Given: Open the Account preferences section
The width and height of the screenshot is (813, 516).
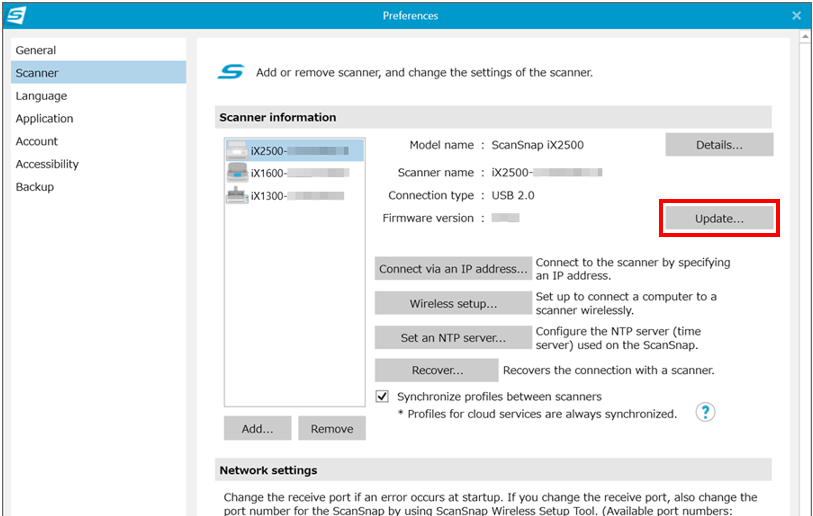Looking at the screenshot, I should (x=99, y=141).
